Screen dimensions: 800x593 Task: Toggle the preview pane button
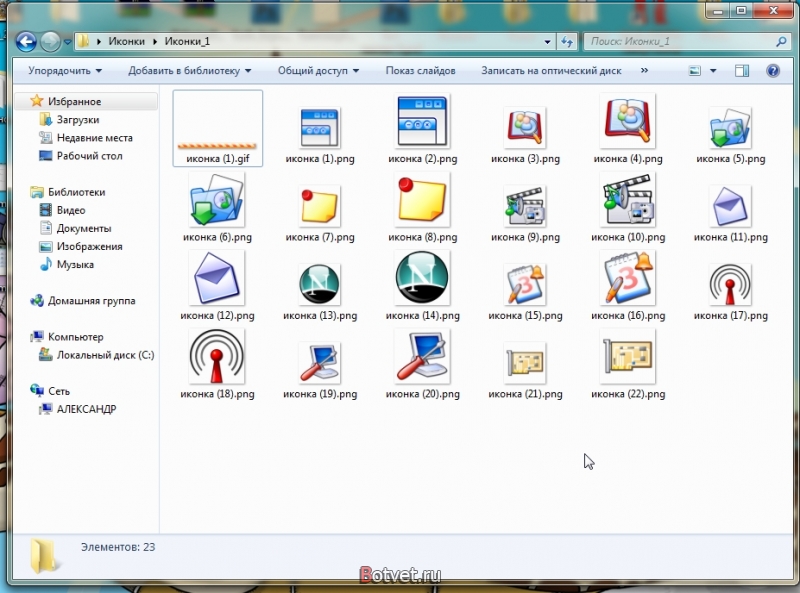[x=742, y=71]
